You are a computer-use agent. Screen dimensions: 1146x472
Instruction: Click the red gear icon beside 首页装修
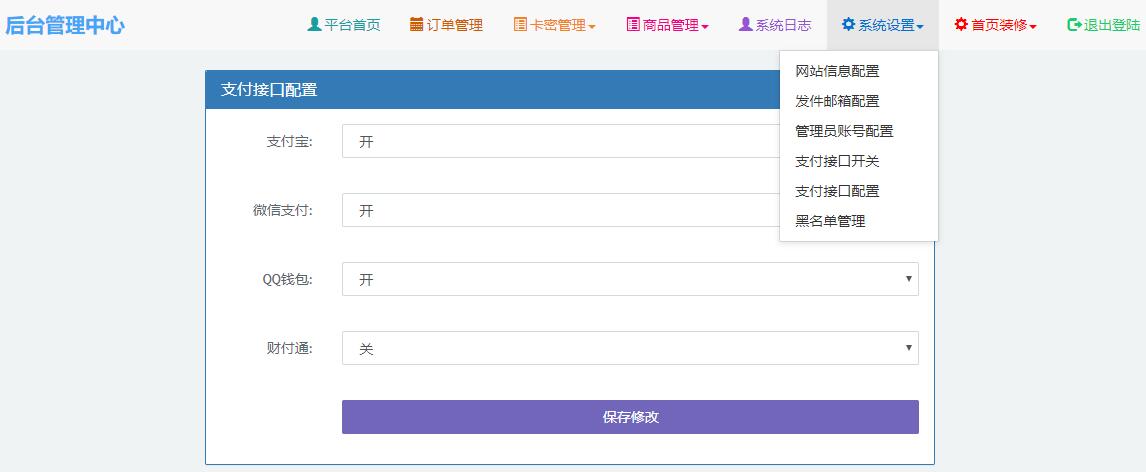pyautogui.click(x=961, y=24)
